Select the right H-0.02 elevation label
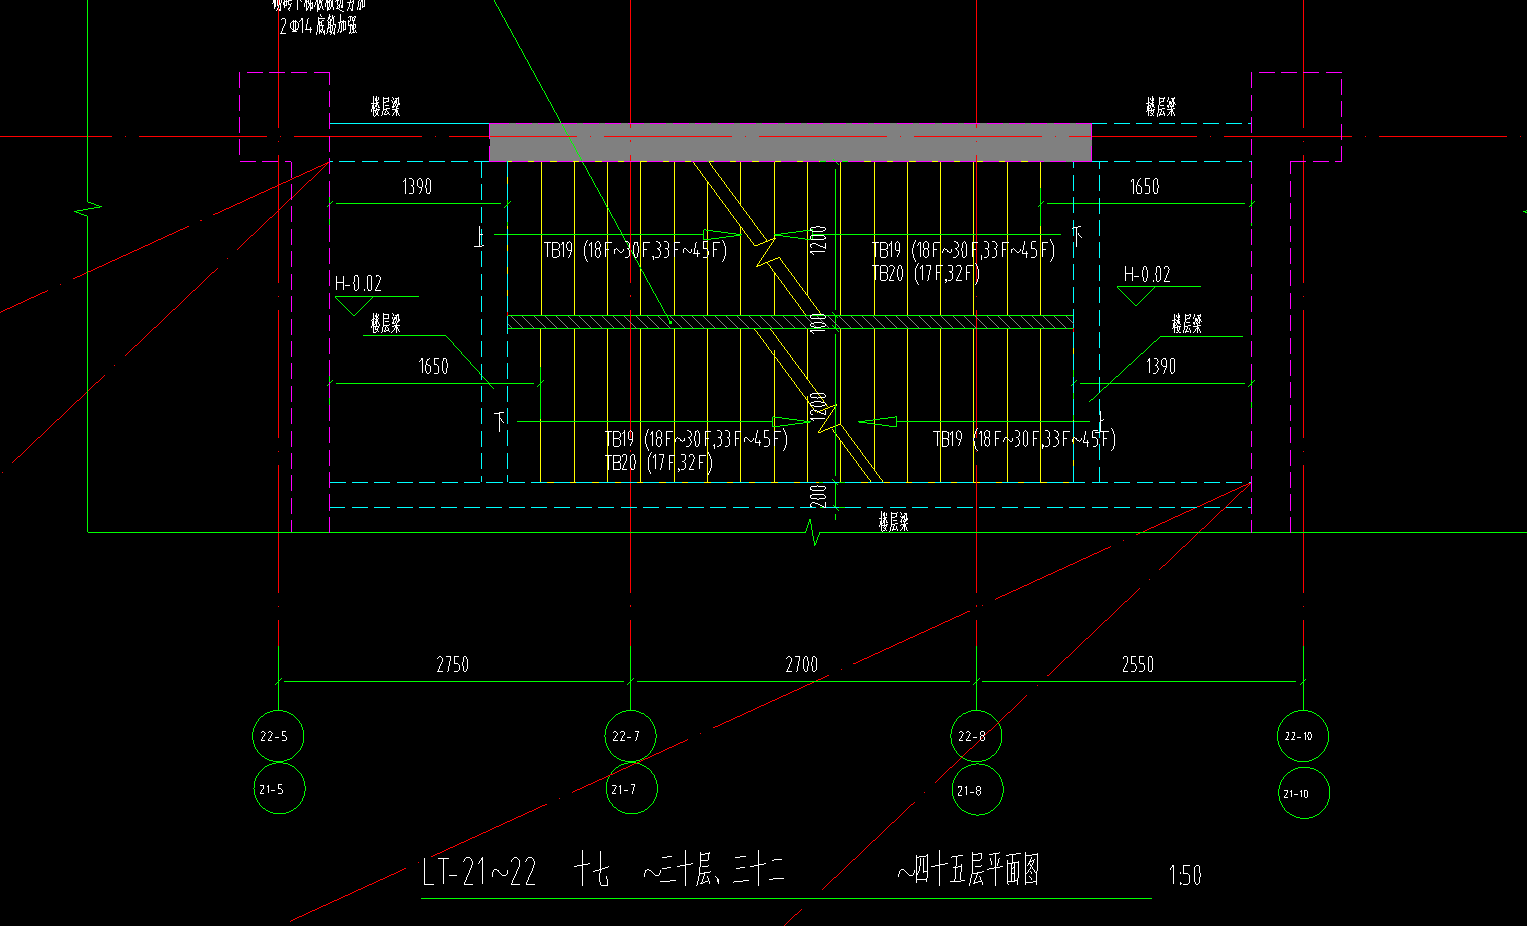 tap(1147, 274)
